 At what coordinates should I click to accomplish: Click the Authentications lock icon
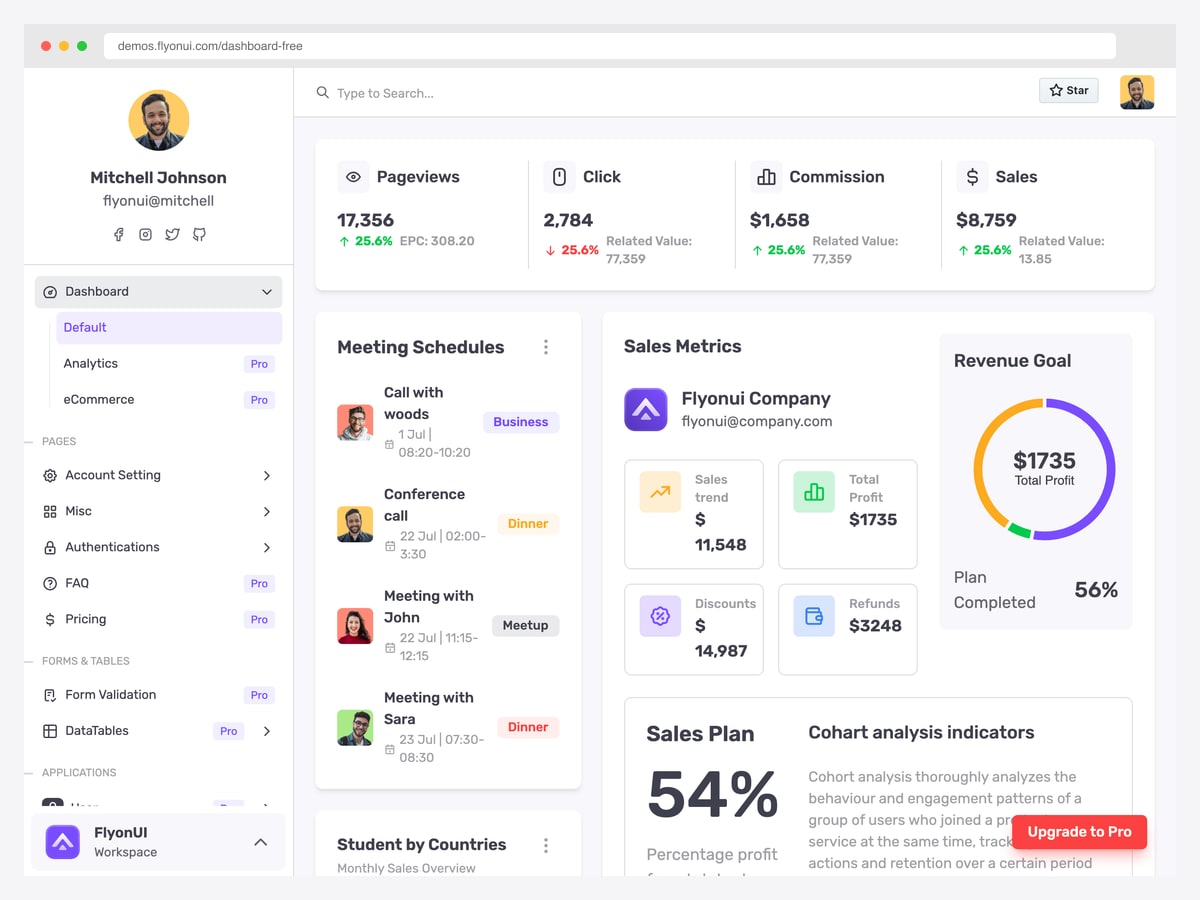50,548
